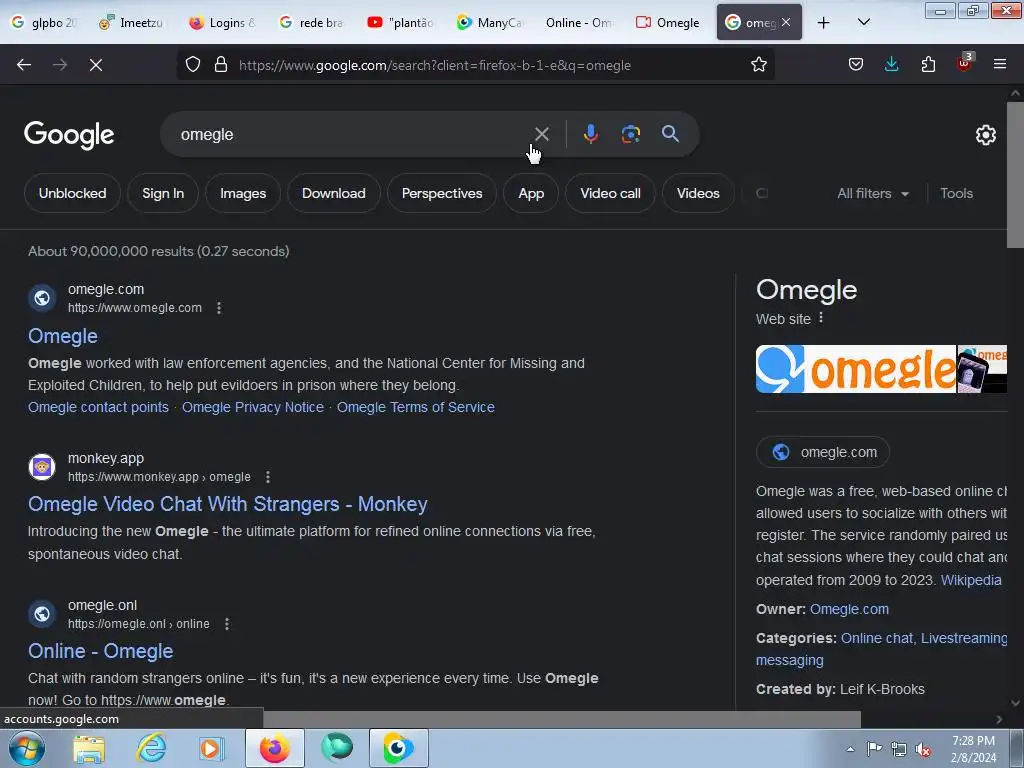This screenshot has height=768, width=1024.
Task: Switch to the glpbo Google tab
Action: pos(44,22)
